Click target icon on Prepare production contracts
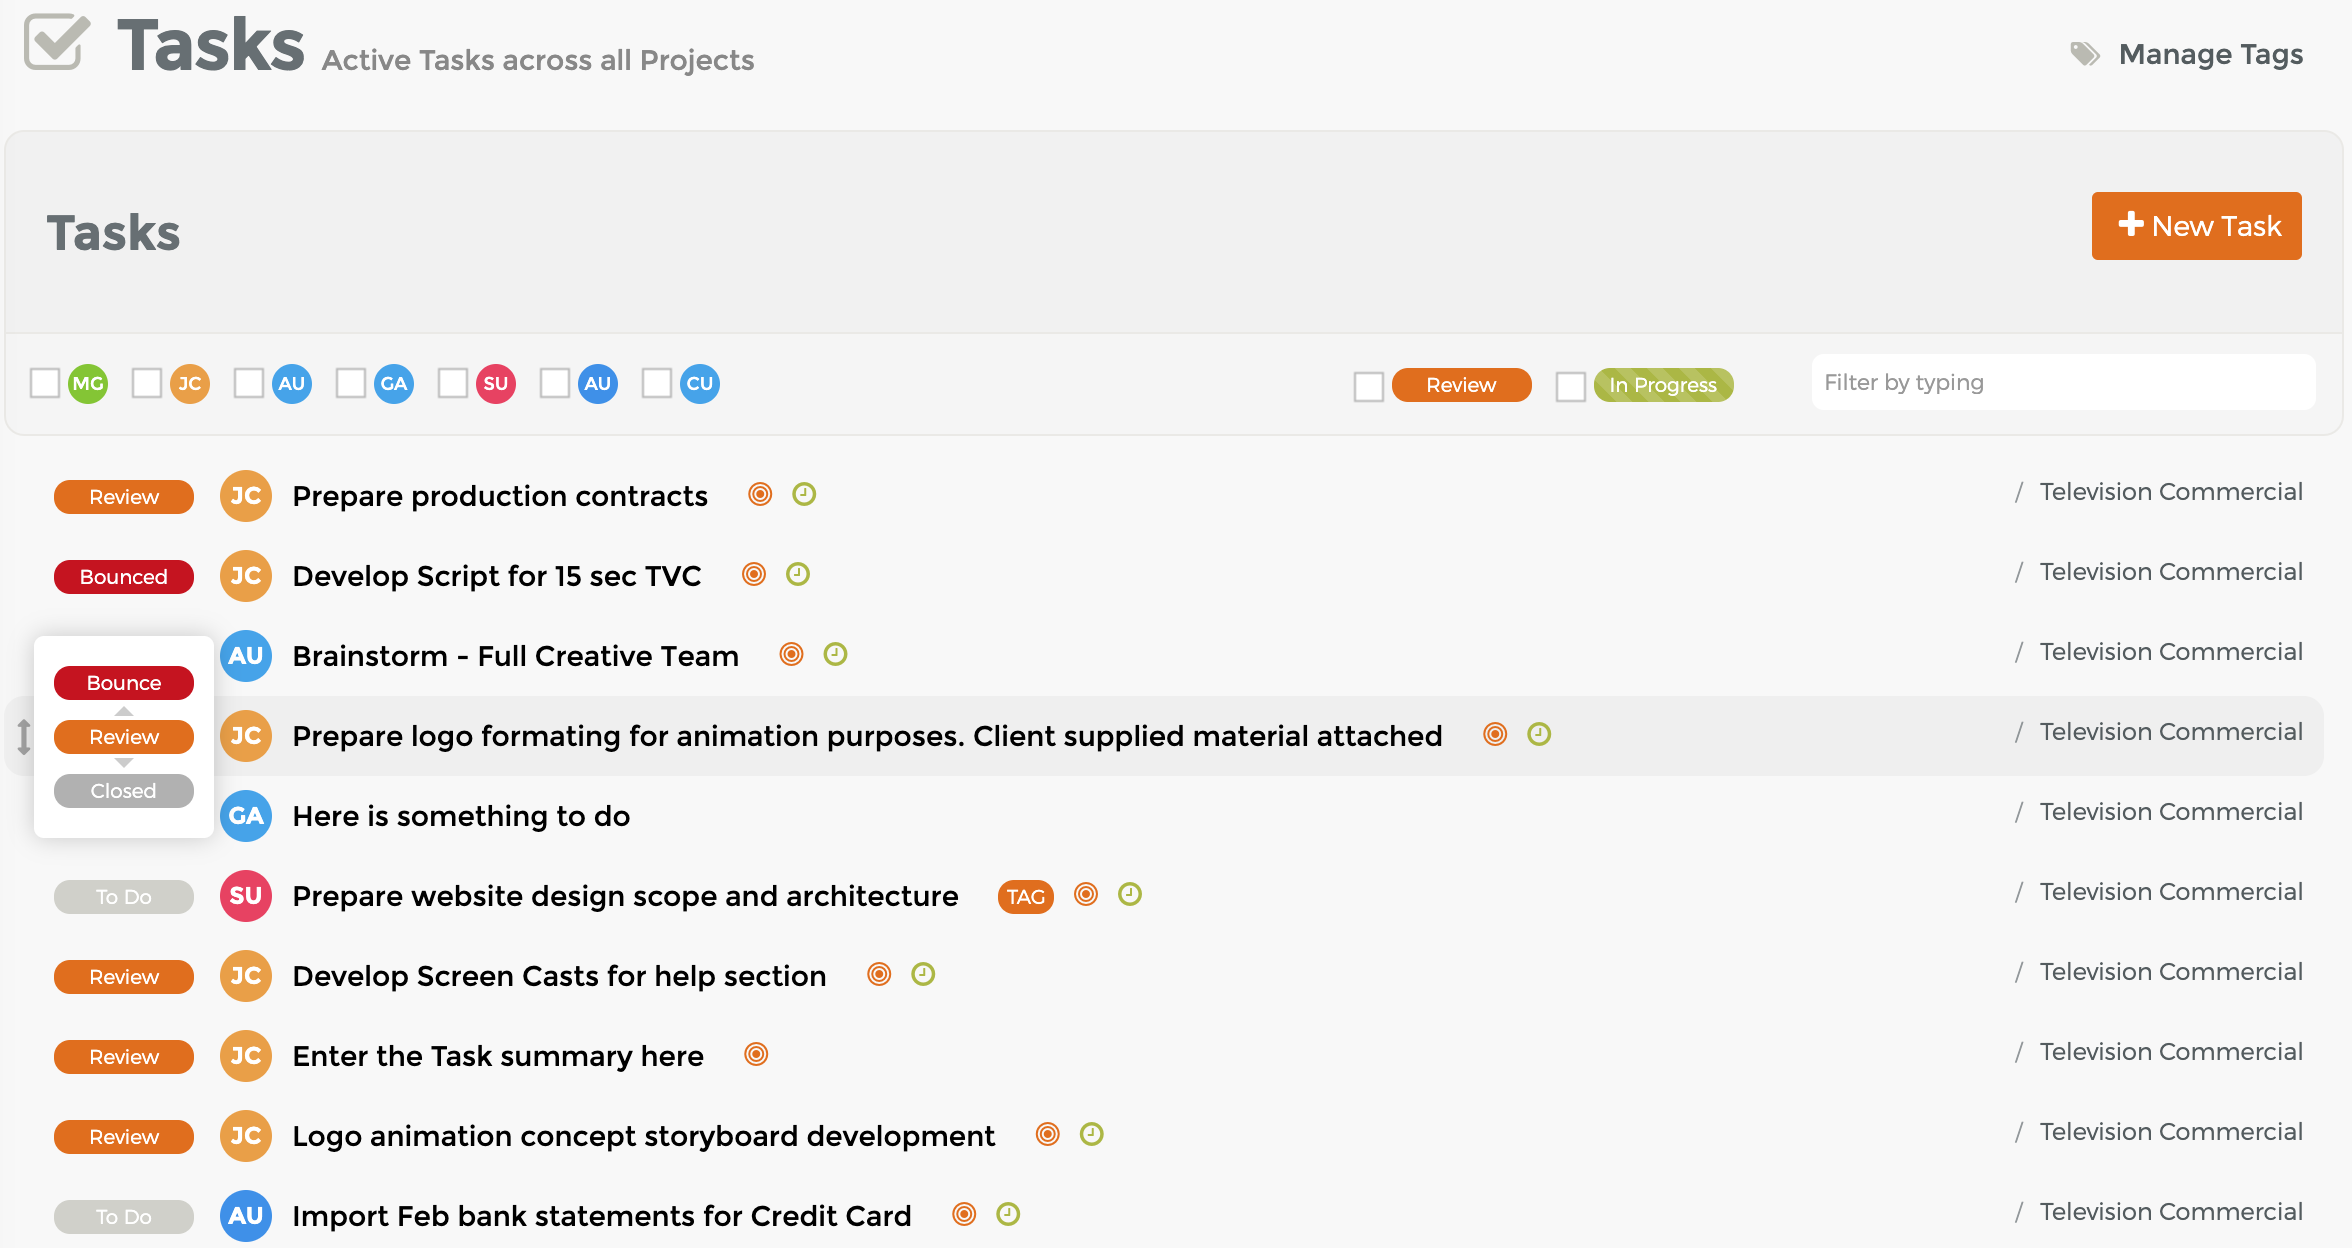 tap(760, 494)
